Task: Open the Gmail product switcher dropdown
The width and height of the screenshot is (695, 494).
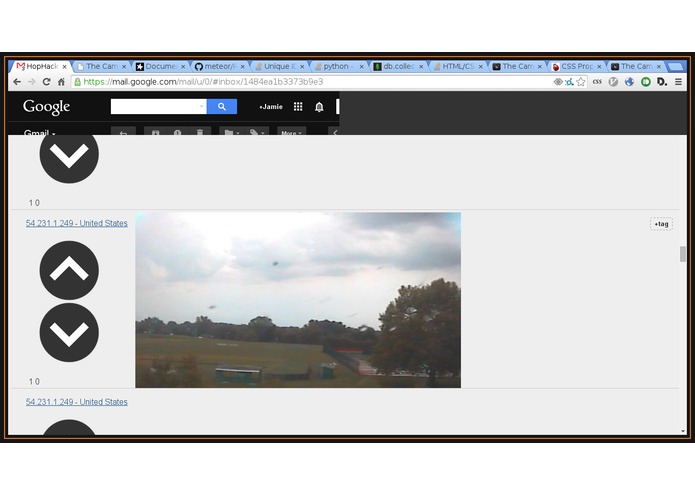Action: click(39, 132)
